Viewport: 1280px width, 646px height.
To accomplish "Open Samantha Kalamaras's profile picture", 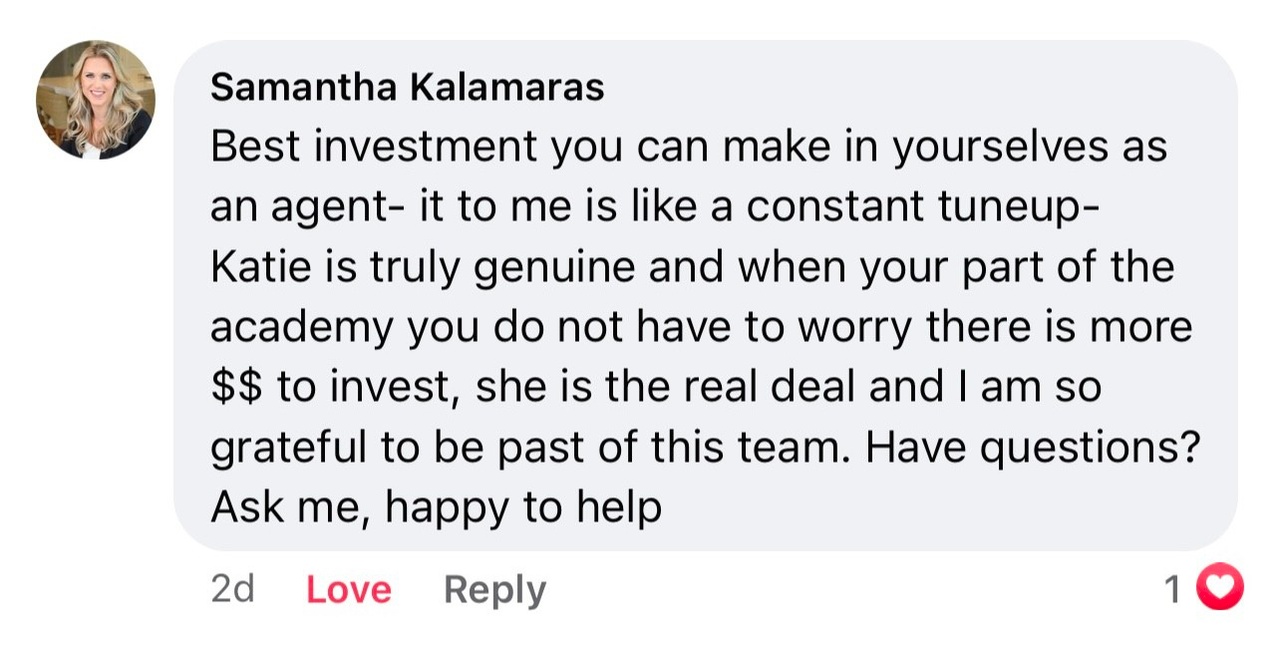I will (95, 100).
